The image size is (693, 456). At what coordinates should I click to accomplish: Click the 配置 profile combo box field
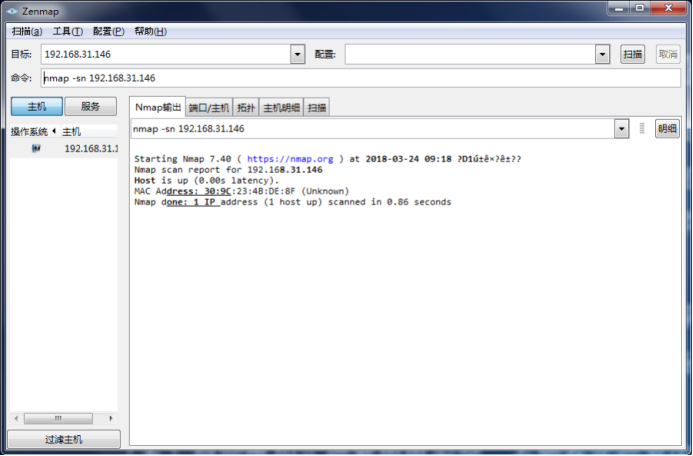click(470, 54)
